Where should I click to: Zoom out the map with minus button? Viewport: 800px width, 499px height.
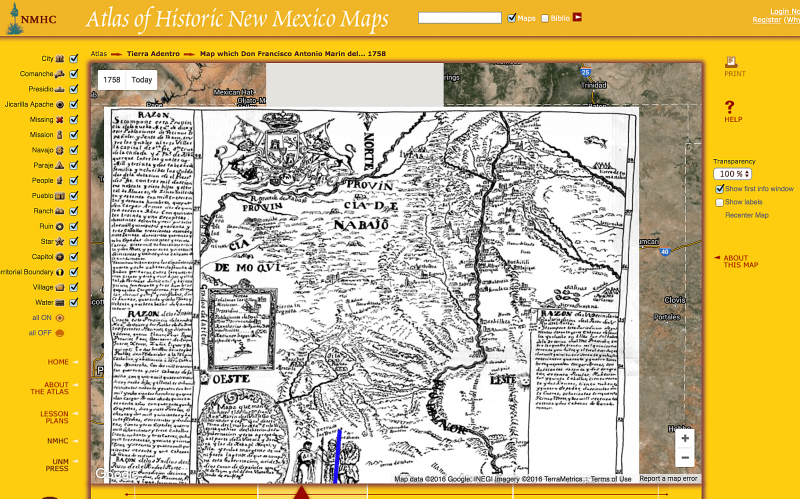pos(685,458)
